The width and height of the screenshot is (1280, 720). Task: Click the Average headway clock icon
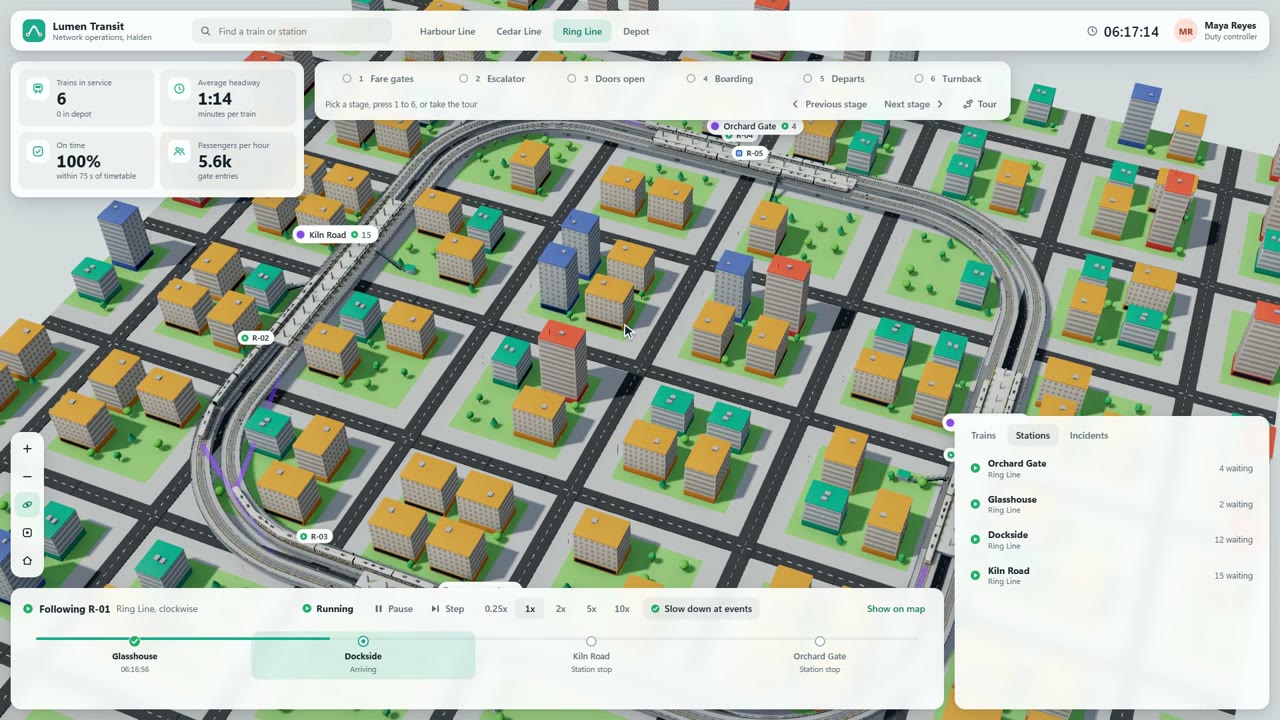[179, 88]
